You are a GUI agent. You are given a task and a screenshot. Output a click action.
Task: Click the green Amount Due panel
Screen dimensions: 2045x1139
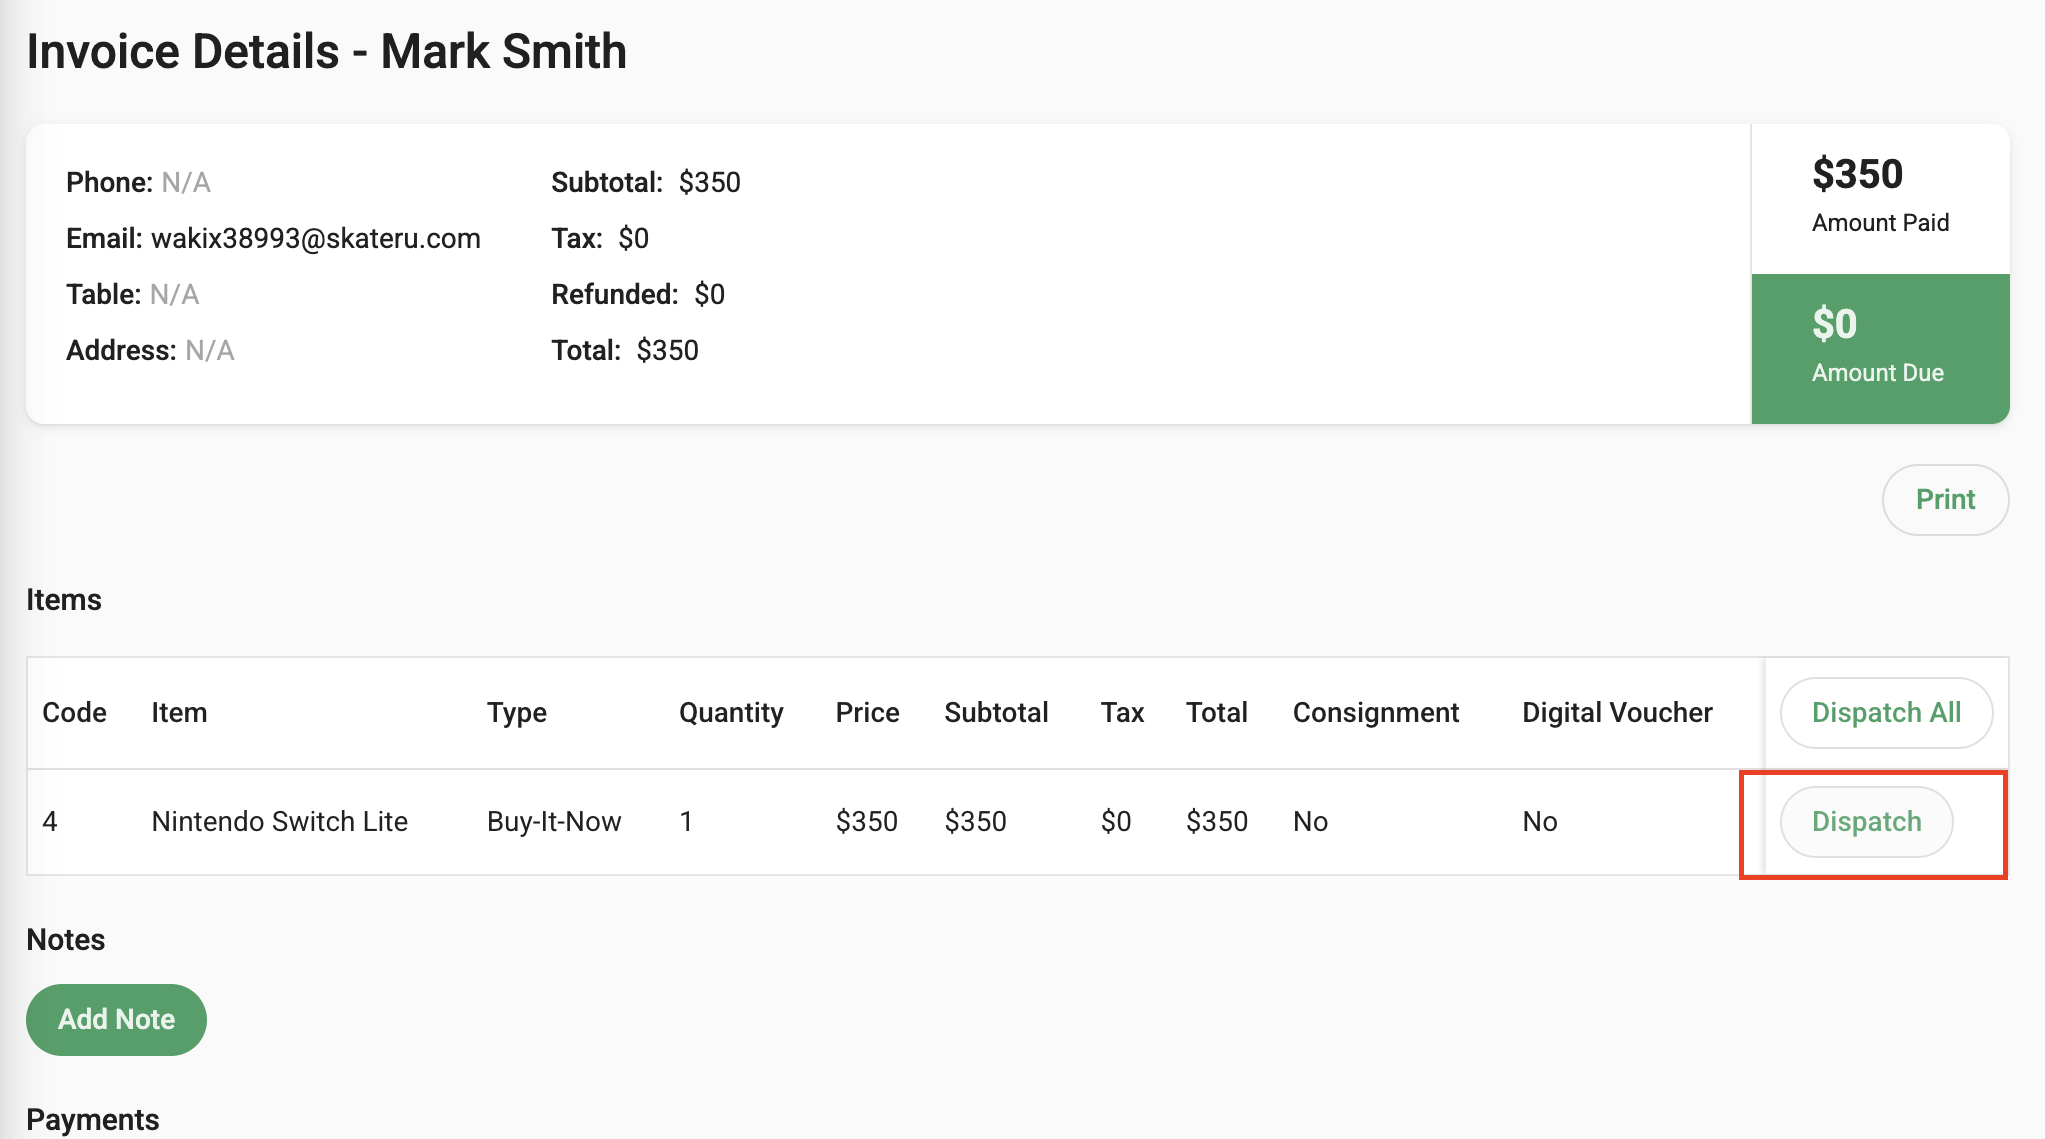(x=1879, y=348)
